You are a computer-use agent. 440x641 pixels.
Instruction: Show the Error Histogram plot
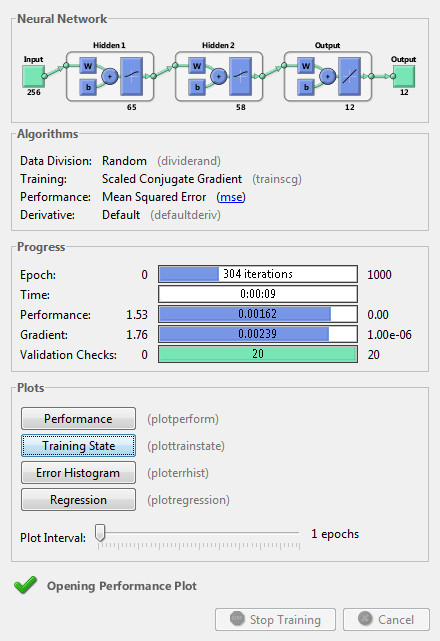[78, 473]
